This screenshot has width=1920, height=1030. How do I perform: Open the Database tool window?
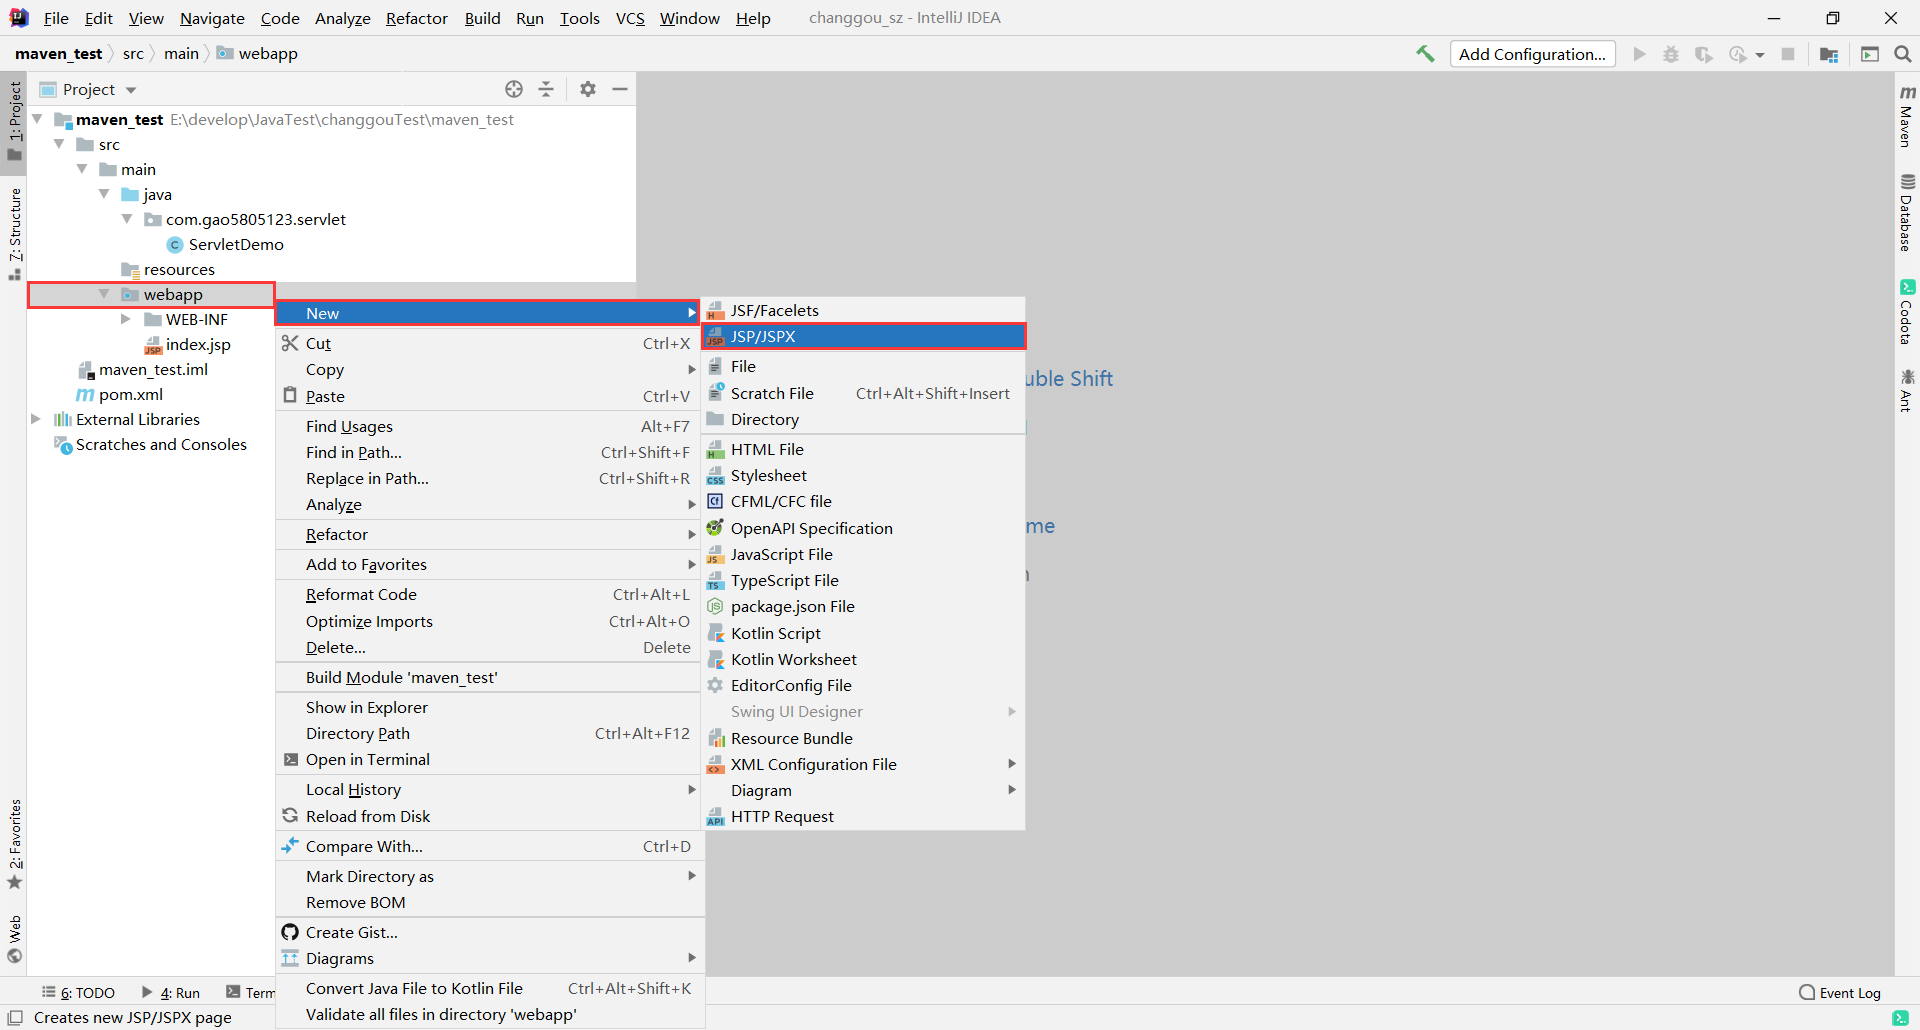click(1907, 213)
